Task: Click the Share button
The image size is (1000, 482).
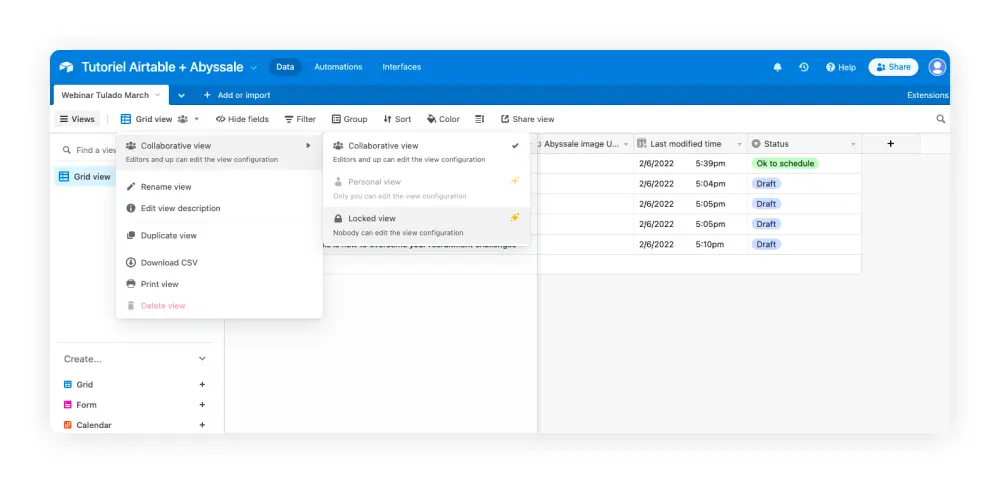Action: 893,67
